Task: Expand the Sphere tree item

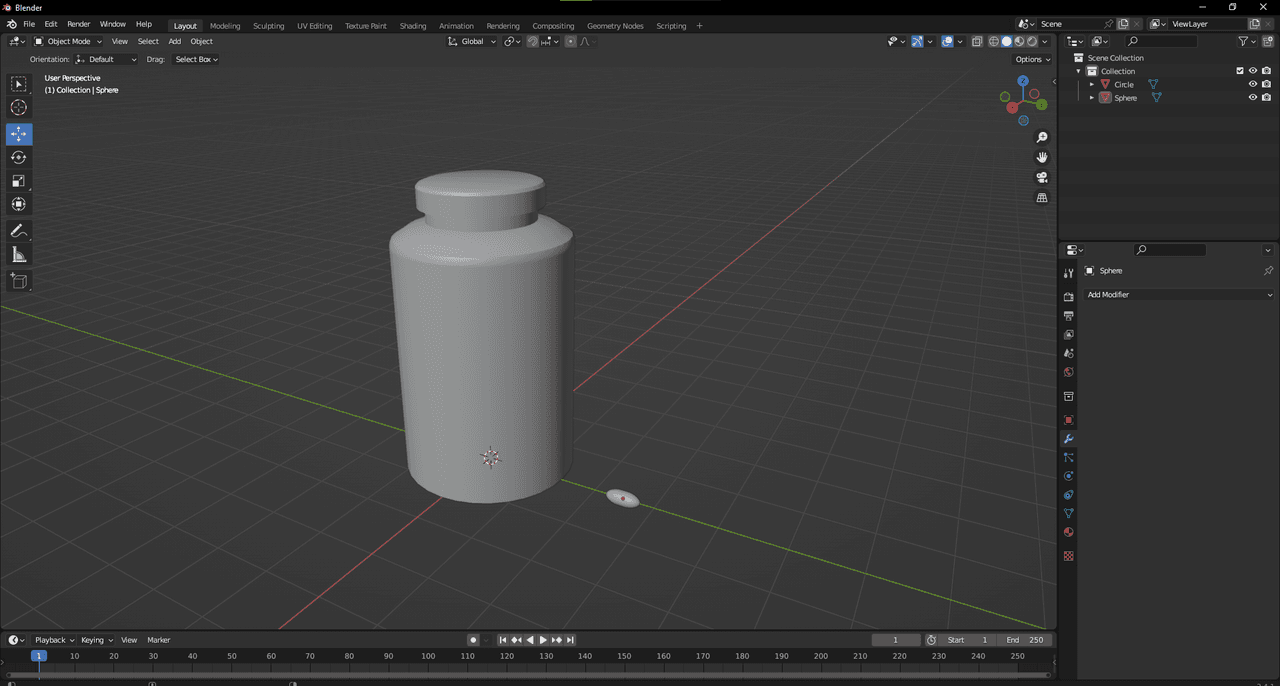Action: pyautogui.click(x=1092, y=98)
